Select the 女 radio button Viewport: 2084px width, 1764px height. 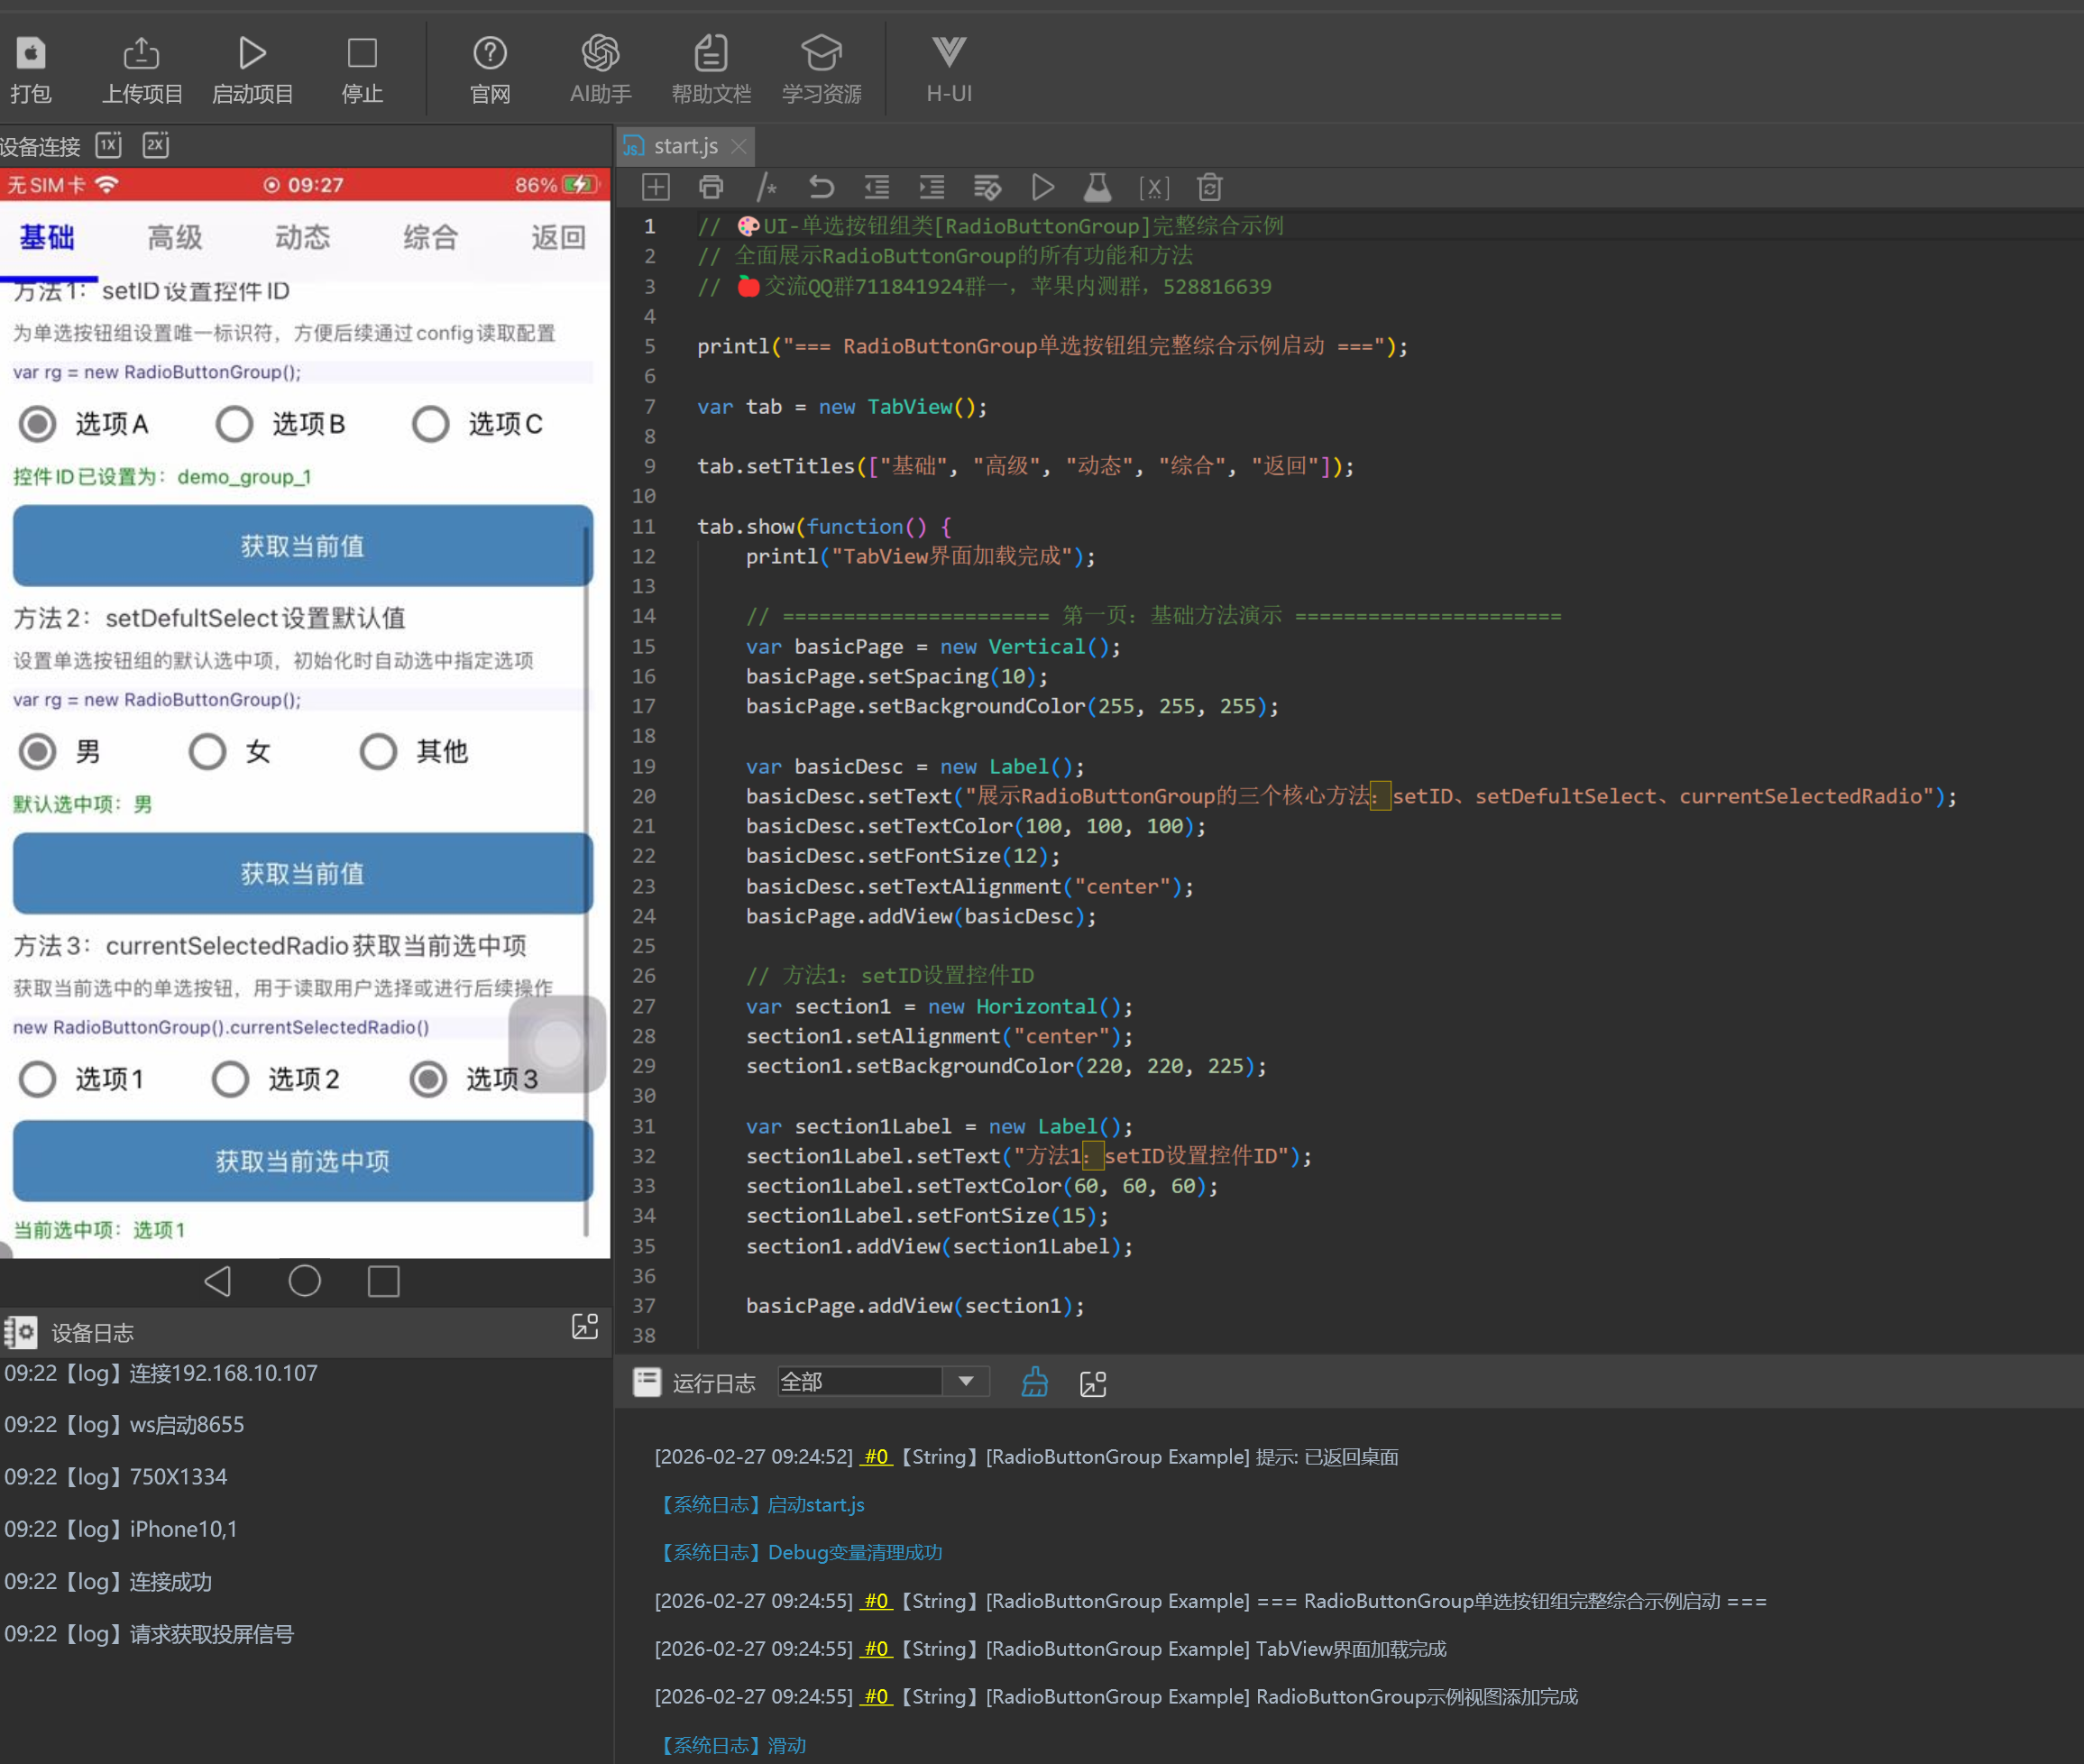(x=208, y=751)
